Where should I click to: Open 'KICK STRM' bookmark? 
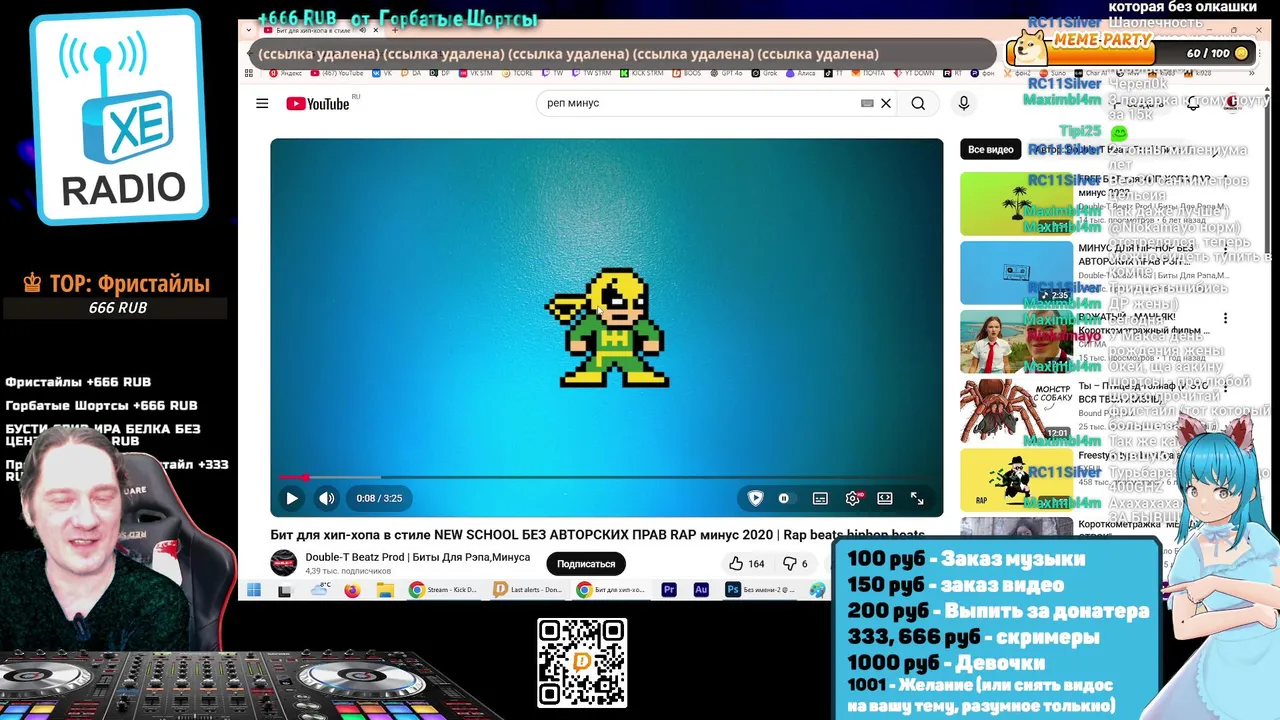pyautogui.click(x=641, y=73)
